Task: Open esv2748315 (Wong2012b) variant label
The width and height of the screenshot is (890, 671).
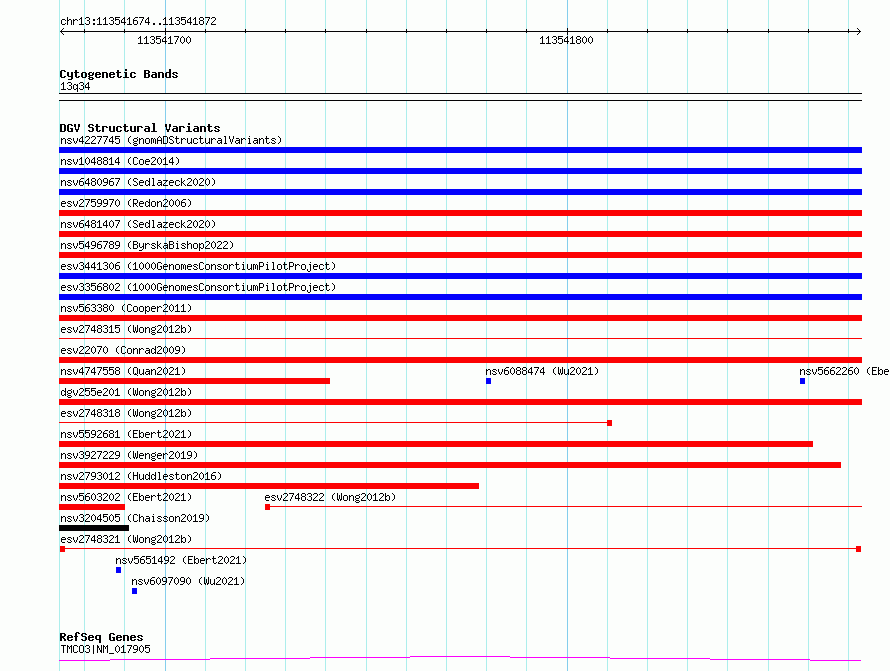Action: coord(126,329)
